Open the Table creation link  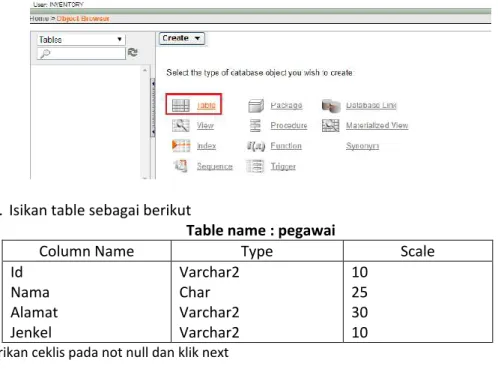[206, 105]
